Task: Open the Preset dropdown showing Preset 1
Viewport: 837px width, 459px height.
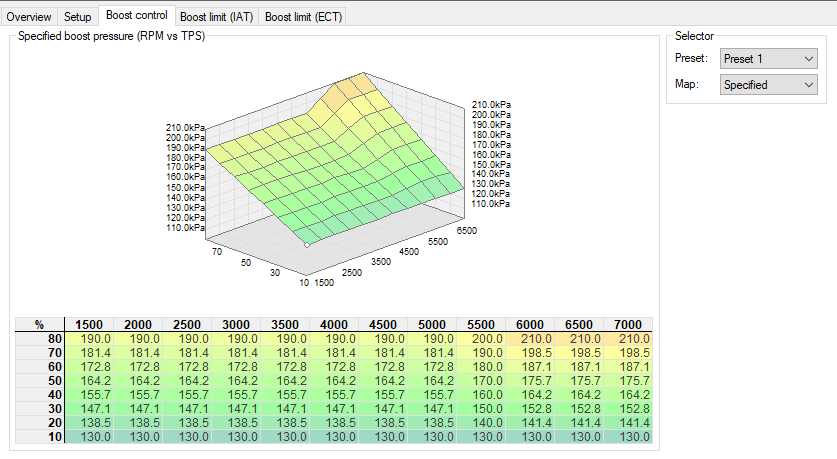Action: [769, 59]
